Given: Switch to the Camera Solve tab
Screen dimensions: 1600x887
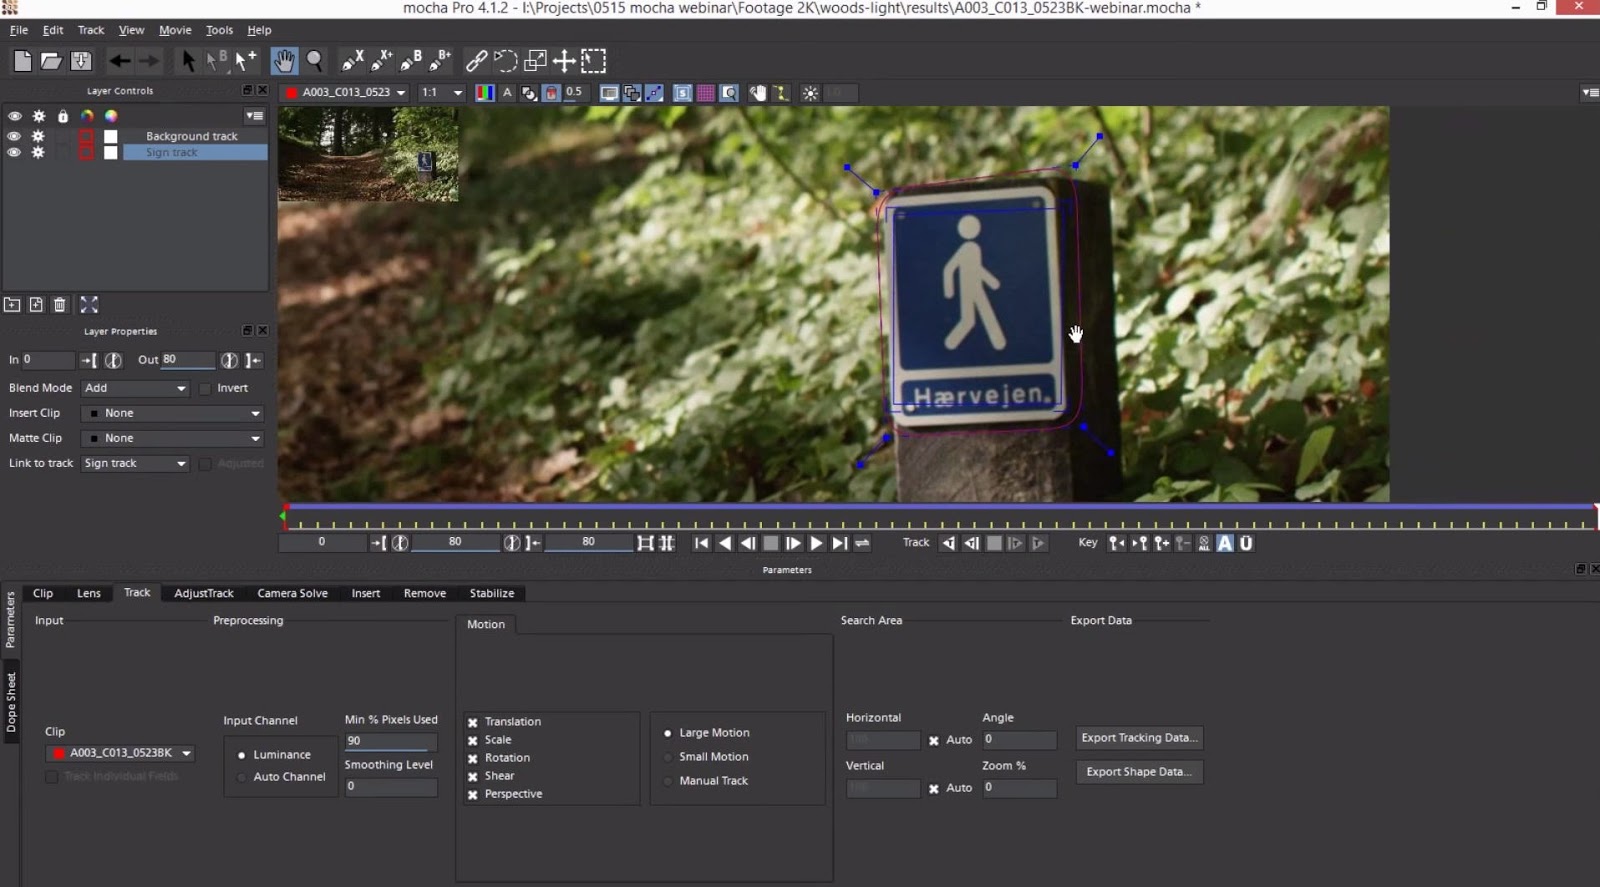Looking at the screenshot, I should 292,593.
